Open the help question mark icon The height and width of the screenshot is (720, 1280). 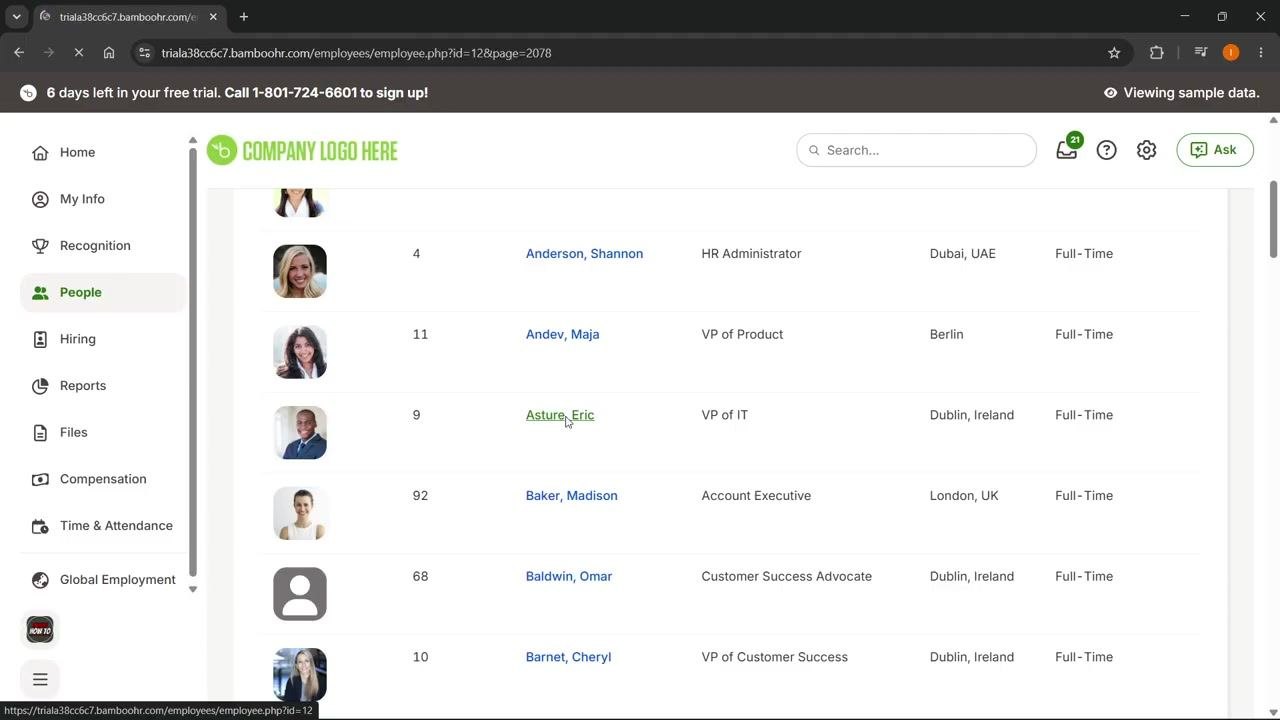[1106, 150]
